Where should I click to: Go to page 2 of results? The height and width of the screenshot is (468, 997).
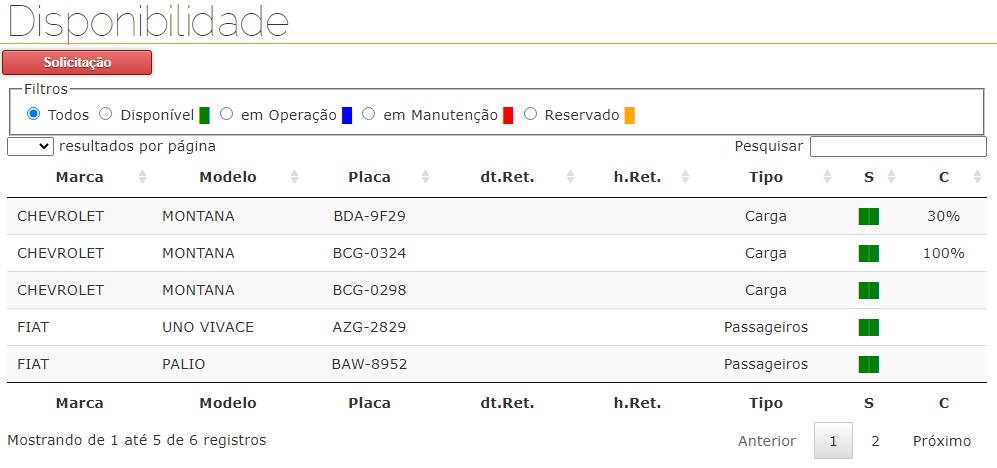[x=874, y=441]
